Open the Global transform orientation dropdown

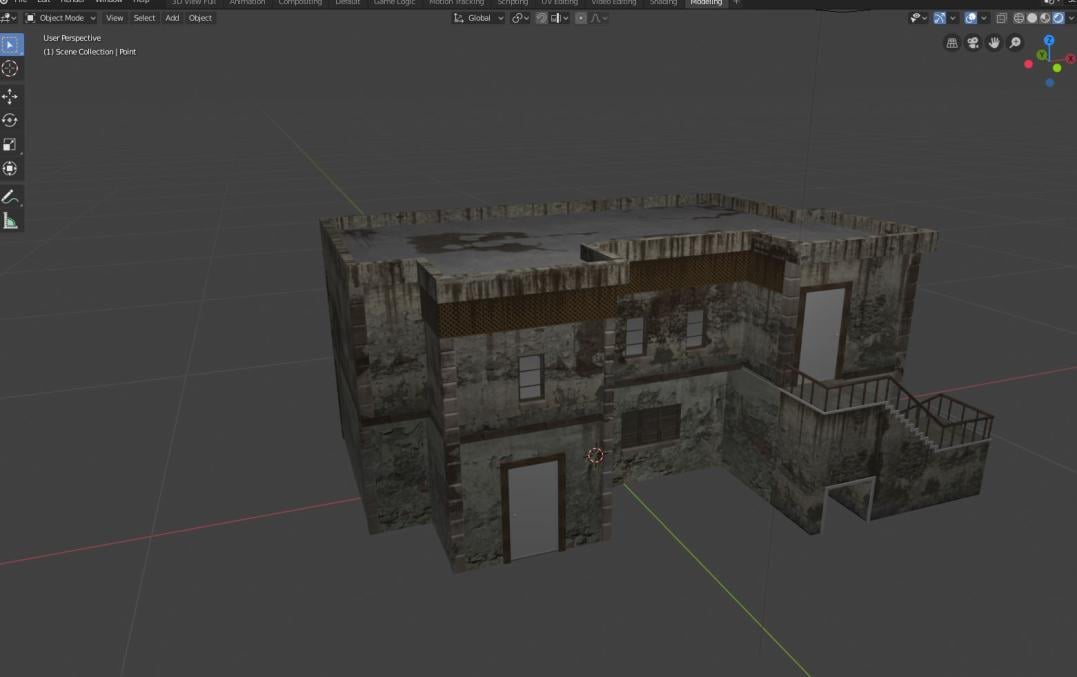pos(479,19)
